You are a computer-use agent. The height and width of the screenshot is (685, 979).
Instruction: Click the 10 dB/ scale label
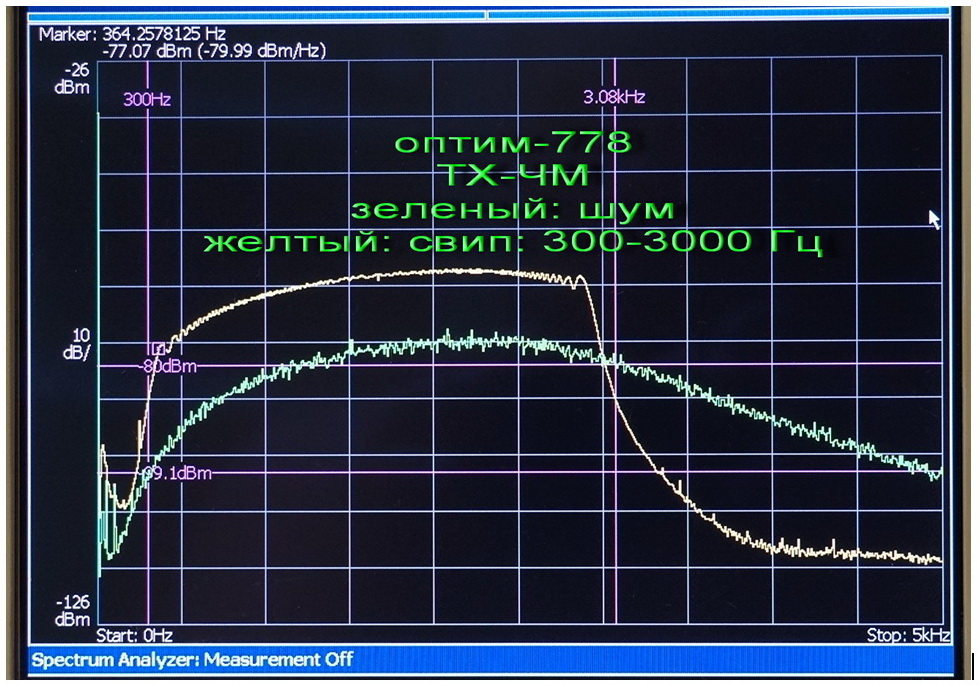tap(76, 344)
